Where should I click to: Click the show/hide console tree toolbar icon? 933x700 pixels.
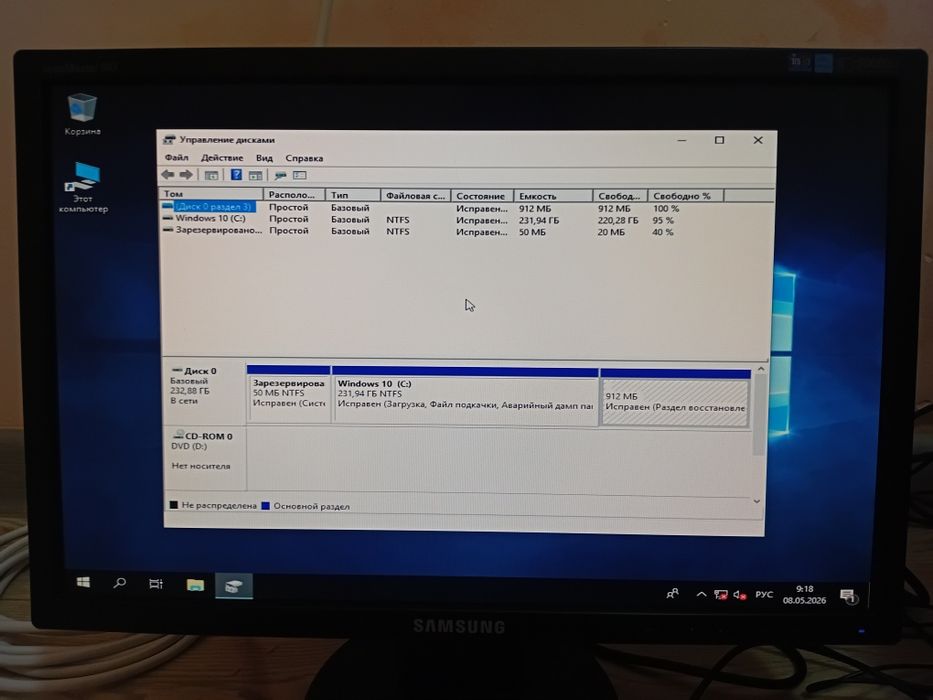coord(211,175)
